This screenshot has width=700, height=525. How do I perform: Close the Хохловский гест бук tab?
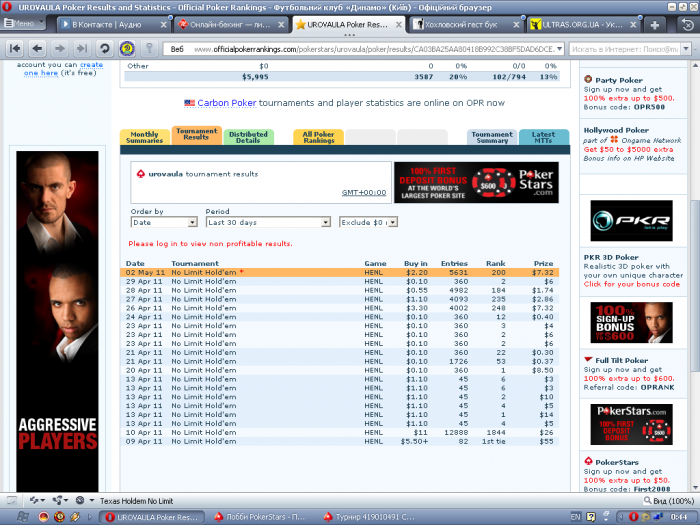click(x=516, y=25)
